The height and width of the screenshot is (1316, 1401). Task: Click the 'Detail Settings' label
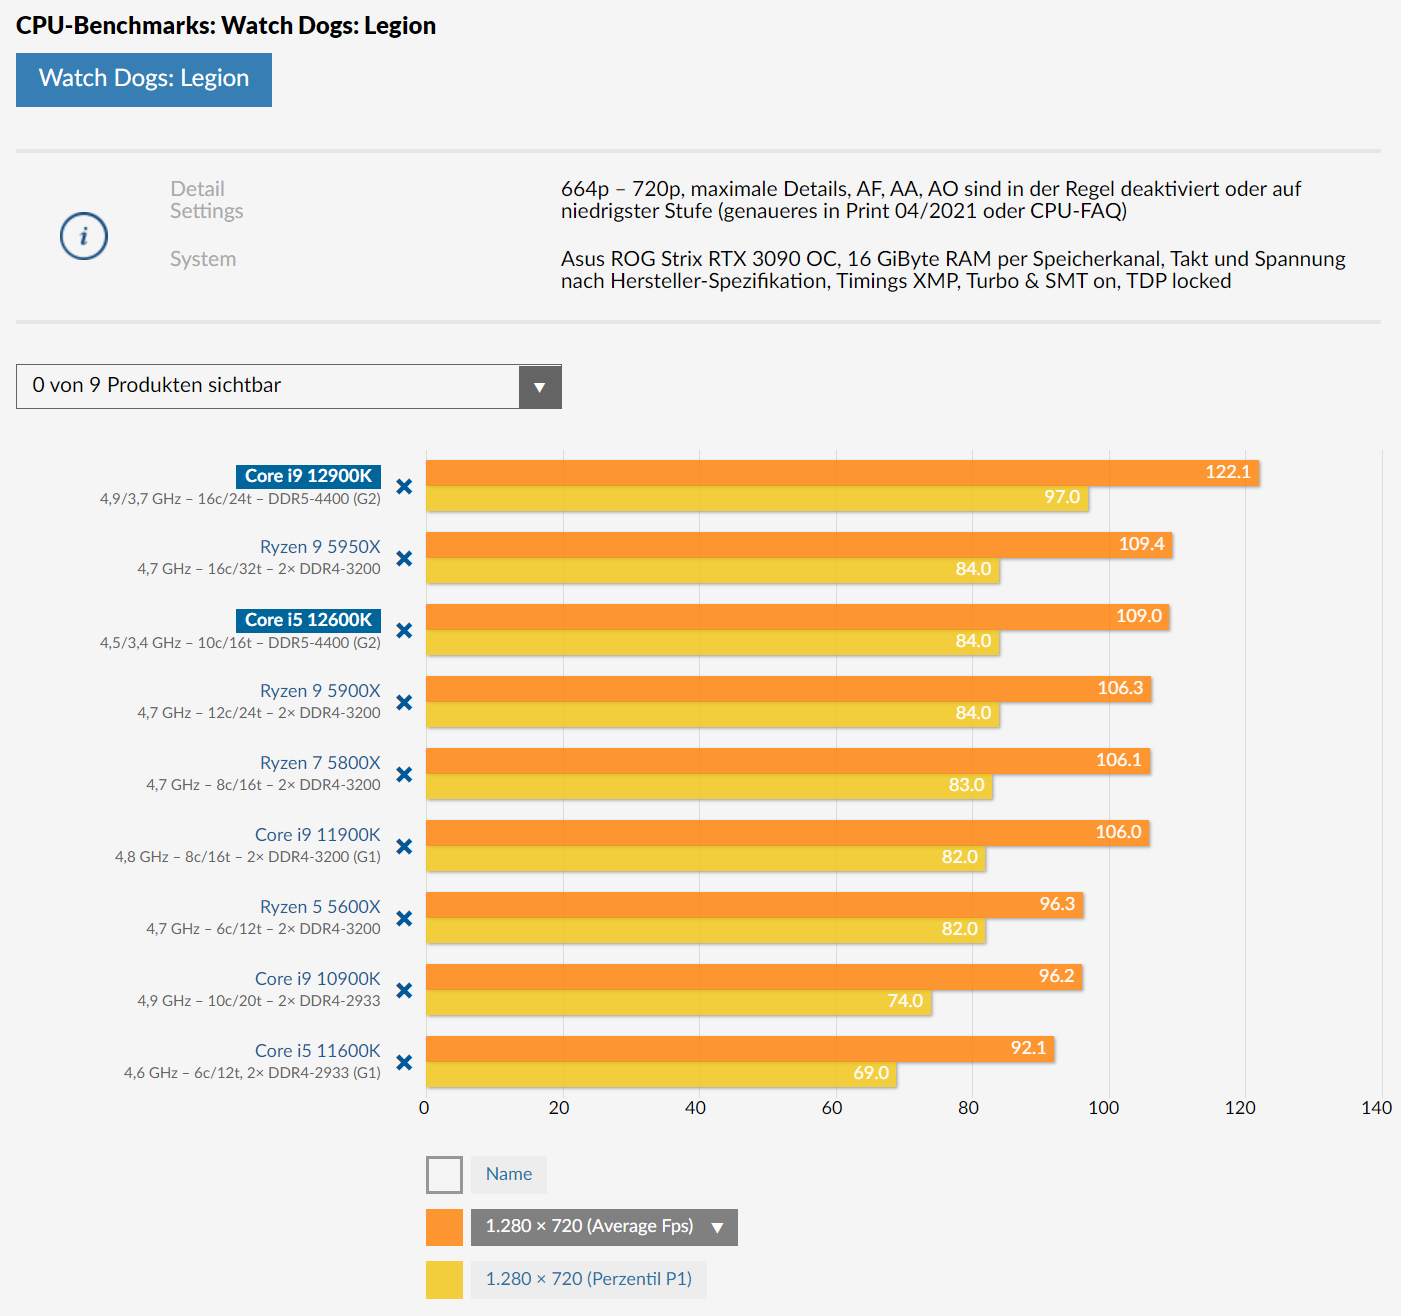coord(206,200)
